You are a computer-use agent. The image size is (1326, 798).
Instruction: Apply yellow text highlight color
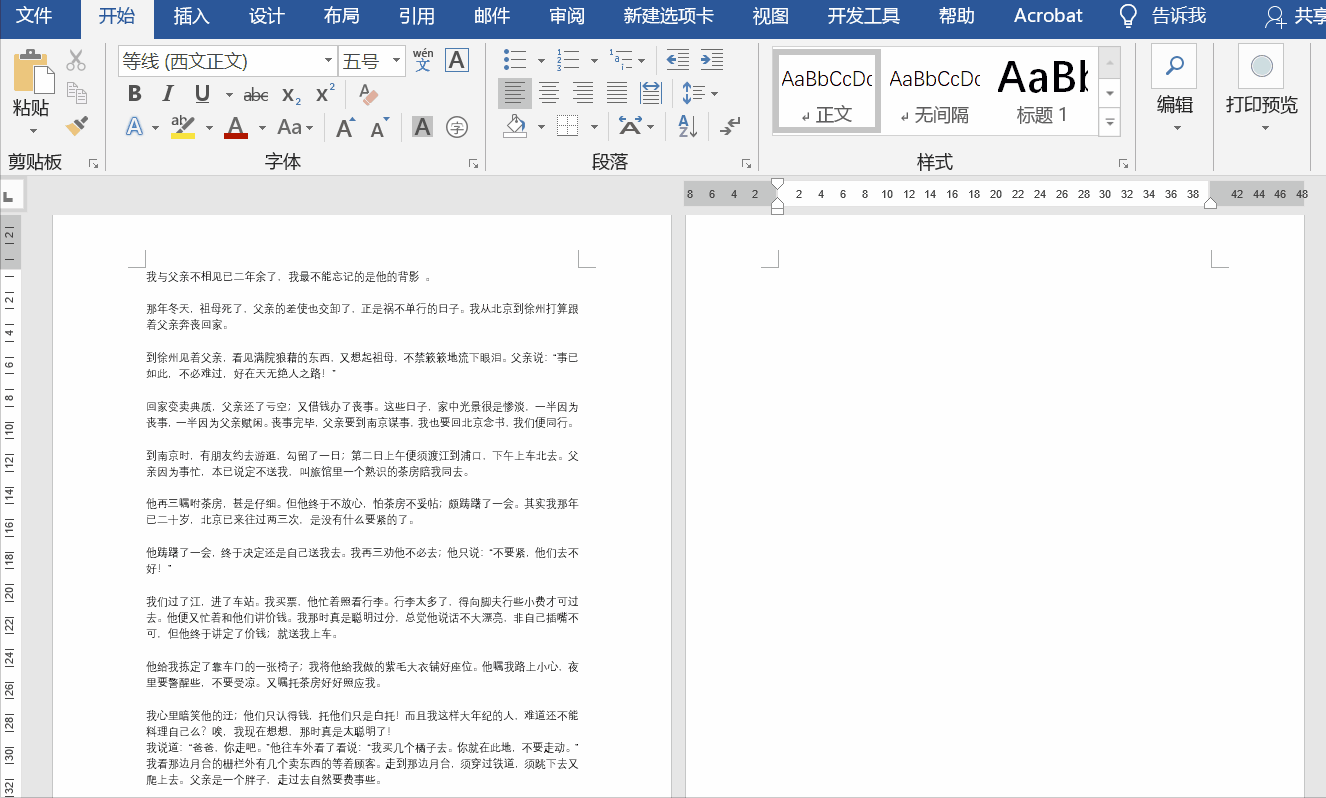pos(182,127)
